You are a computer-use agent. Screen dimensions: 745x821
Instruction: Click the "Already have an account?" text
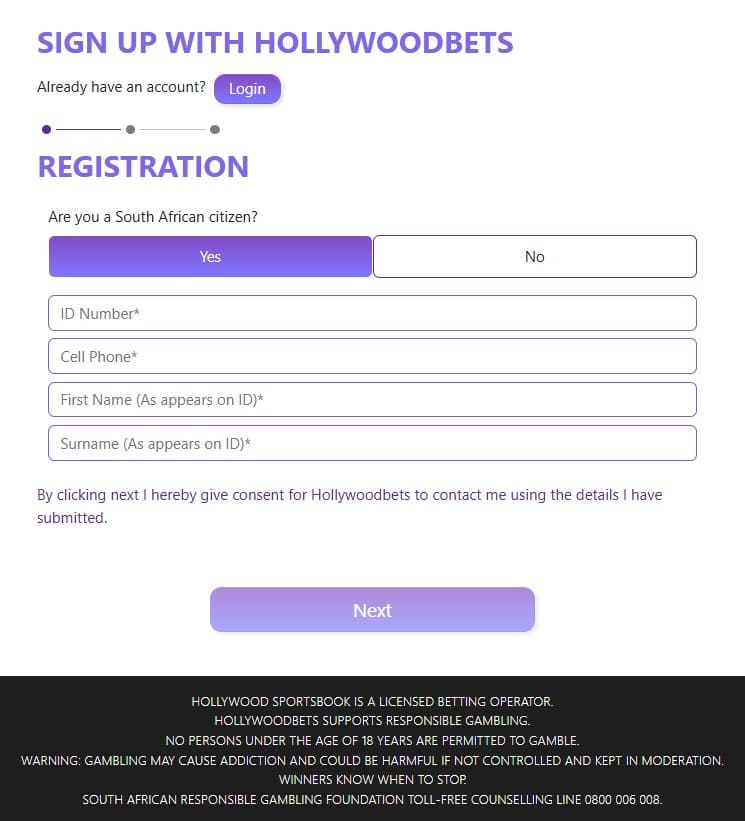click(121, 87)
